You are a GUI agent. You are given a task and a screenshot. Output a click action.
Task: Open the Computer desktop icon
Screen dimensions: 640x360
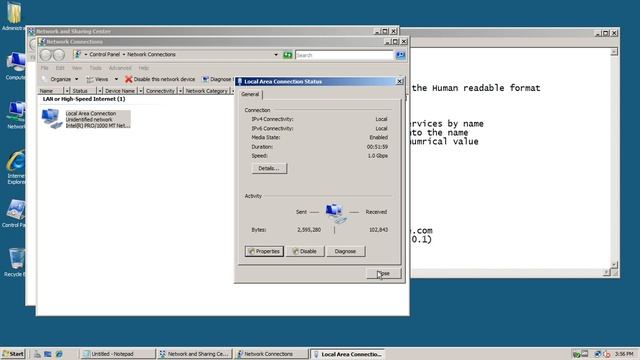tap(16, 65)
